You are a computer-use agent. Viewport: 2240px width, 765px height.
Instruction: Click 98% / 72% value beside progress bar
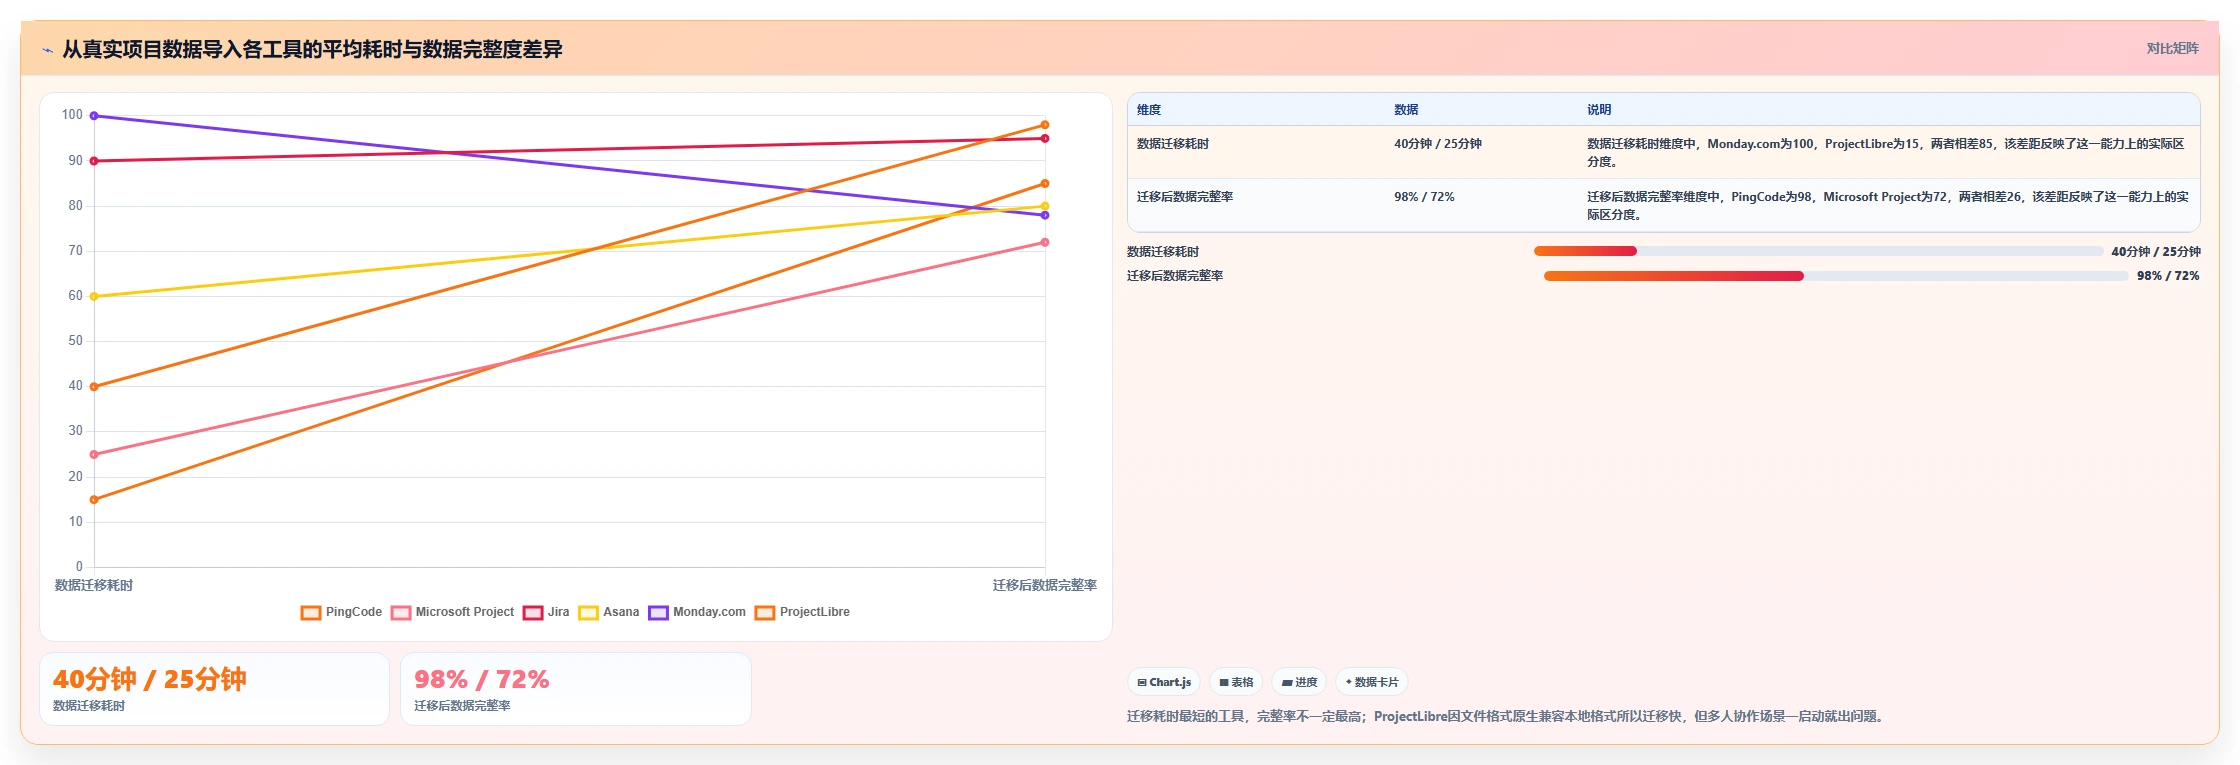click(x=2168, y=276)
